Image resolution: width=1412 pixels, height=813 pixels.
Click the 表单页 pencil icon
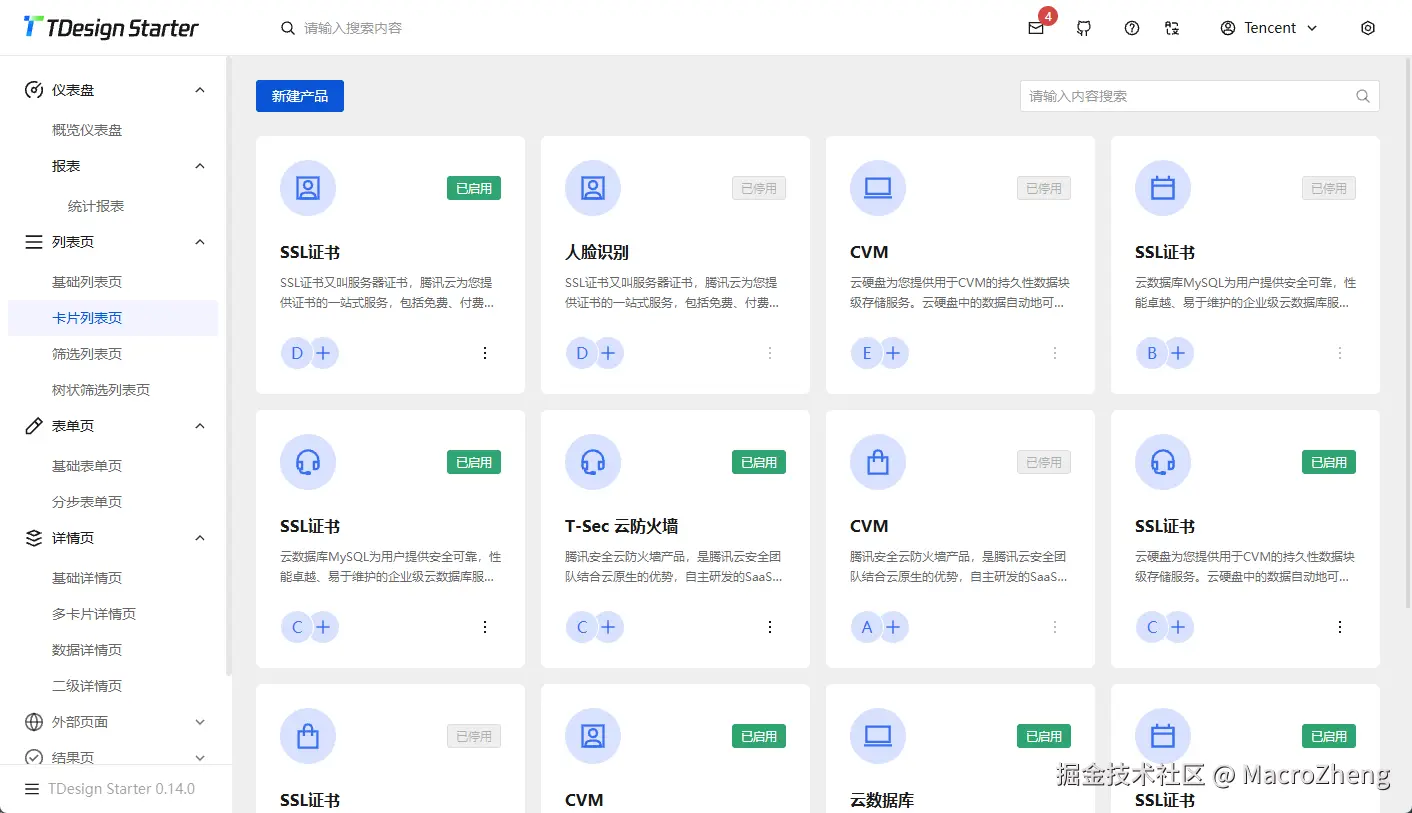tap(34, 426)
